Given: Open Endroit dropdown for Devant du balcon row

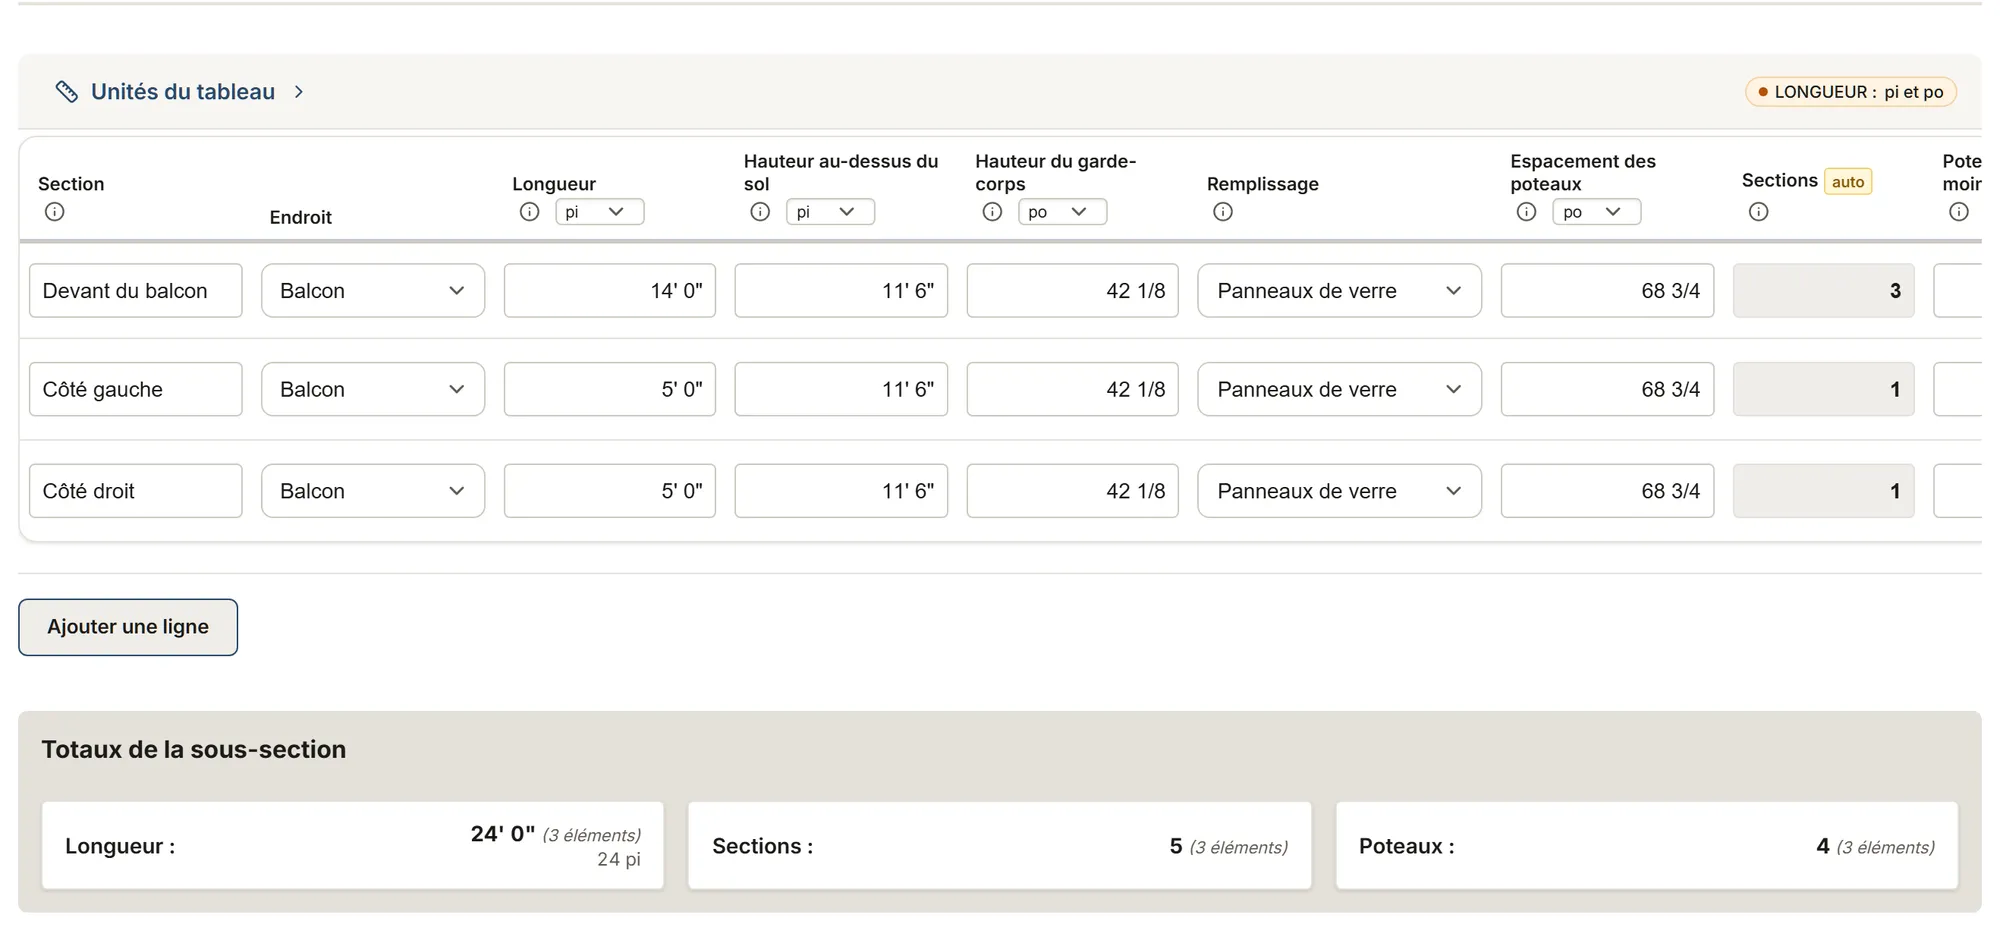Looking at the screenshot, I should click(x=373, y=291).
